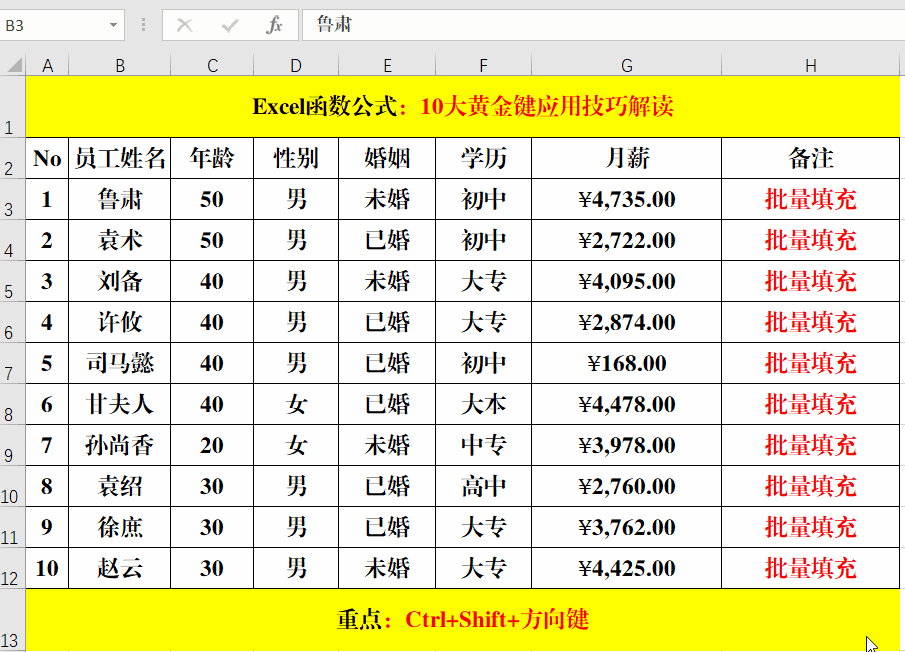Click the formula bar options dots handle
The image size is (905, 652).
(x=143, y=25)
